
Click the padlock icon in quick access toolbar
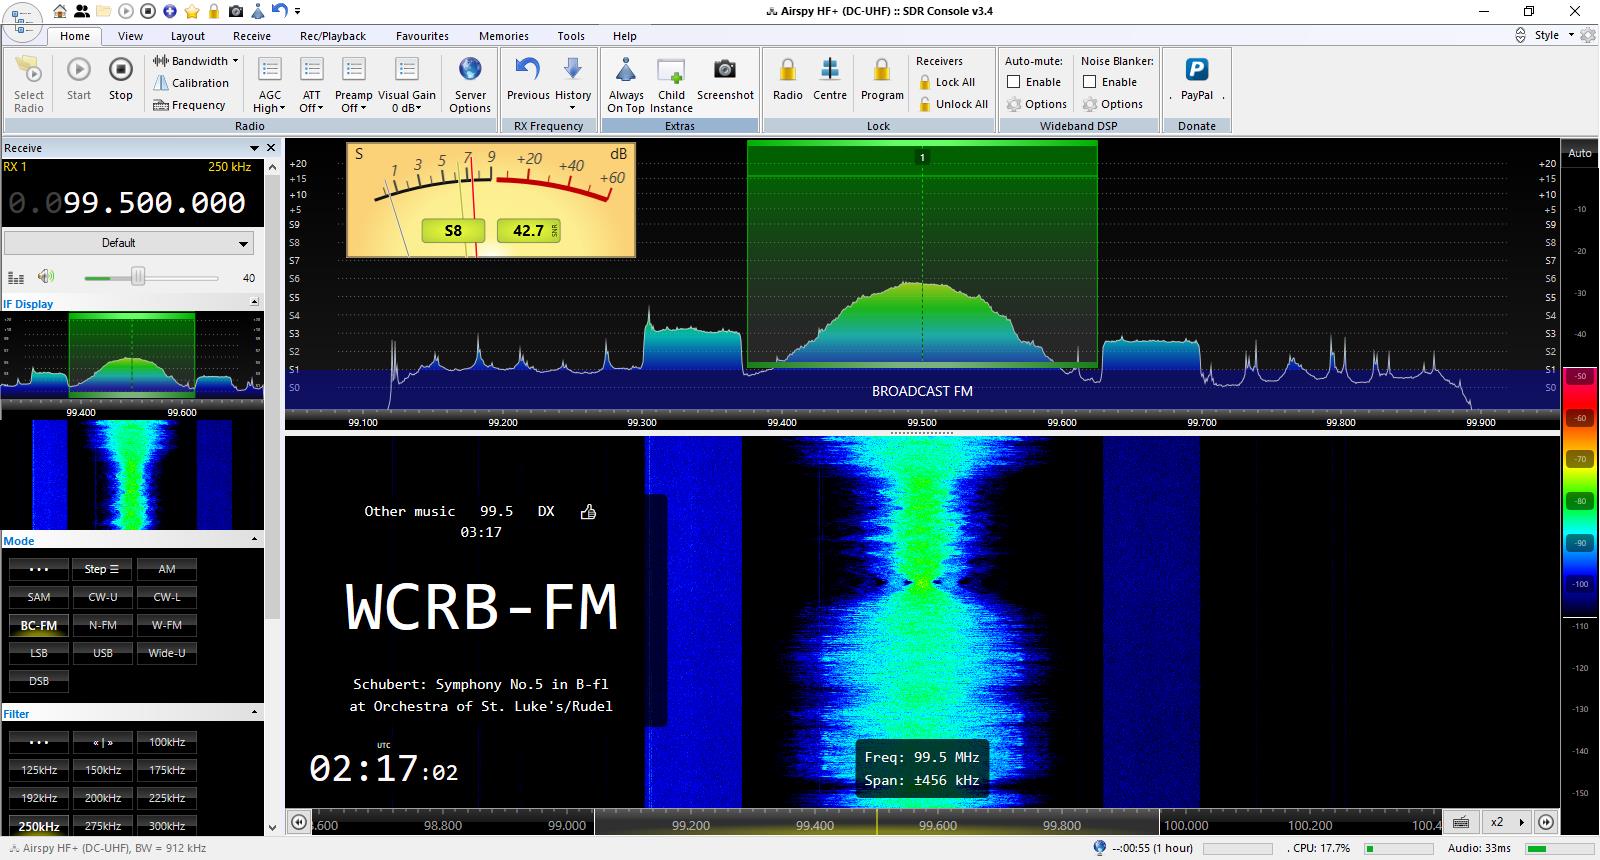(x=214, y=11)
